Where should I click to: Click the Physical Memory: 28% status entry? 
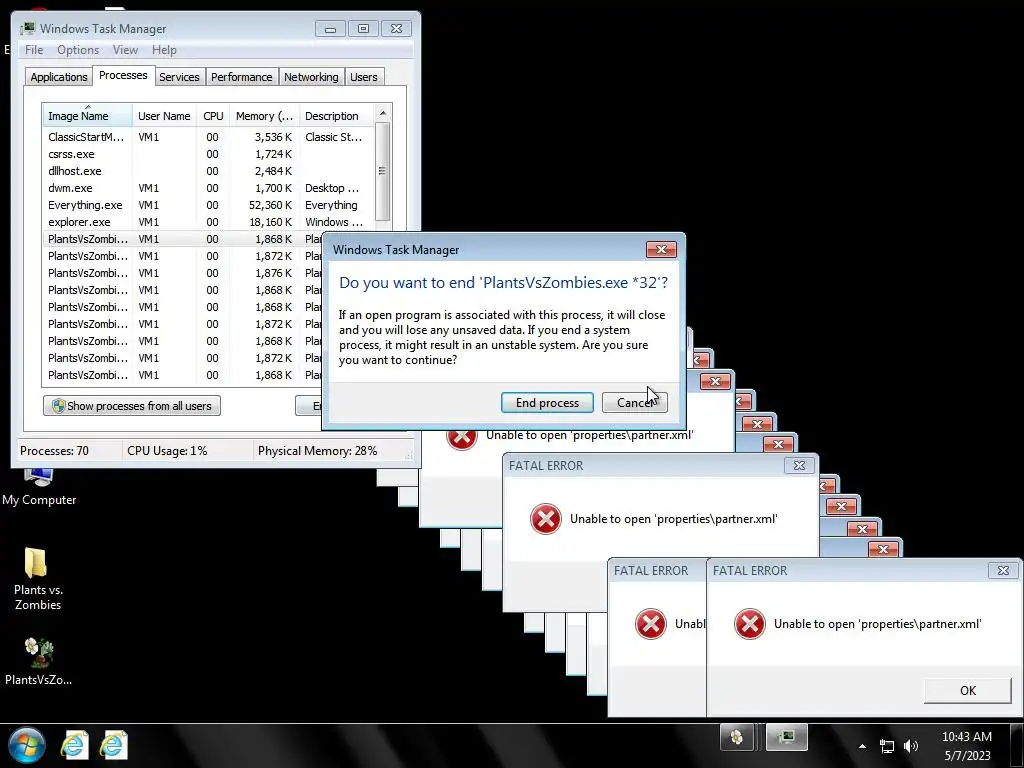click(x=317, y=451)
